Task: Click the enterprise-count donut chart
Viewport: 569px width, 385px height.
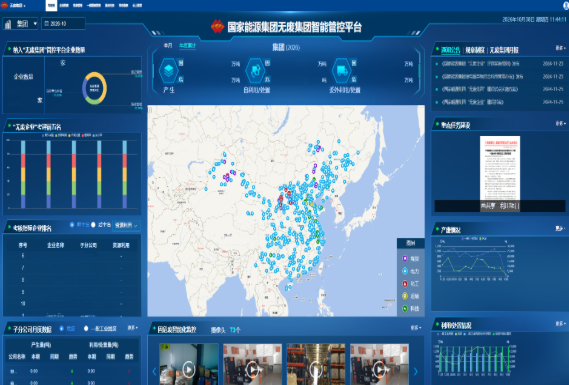Action: click(x=94, y=88)
